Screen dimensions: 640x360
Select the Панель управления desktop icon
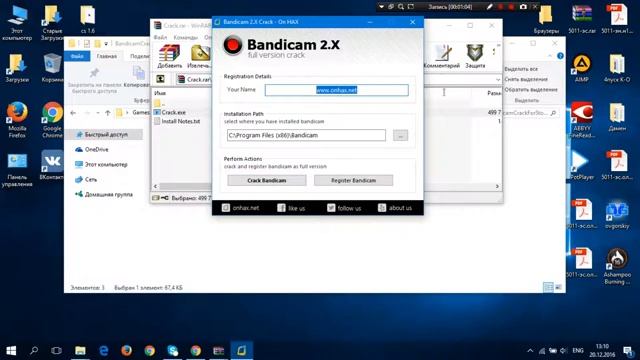(17, 170)
